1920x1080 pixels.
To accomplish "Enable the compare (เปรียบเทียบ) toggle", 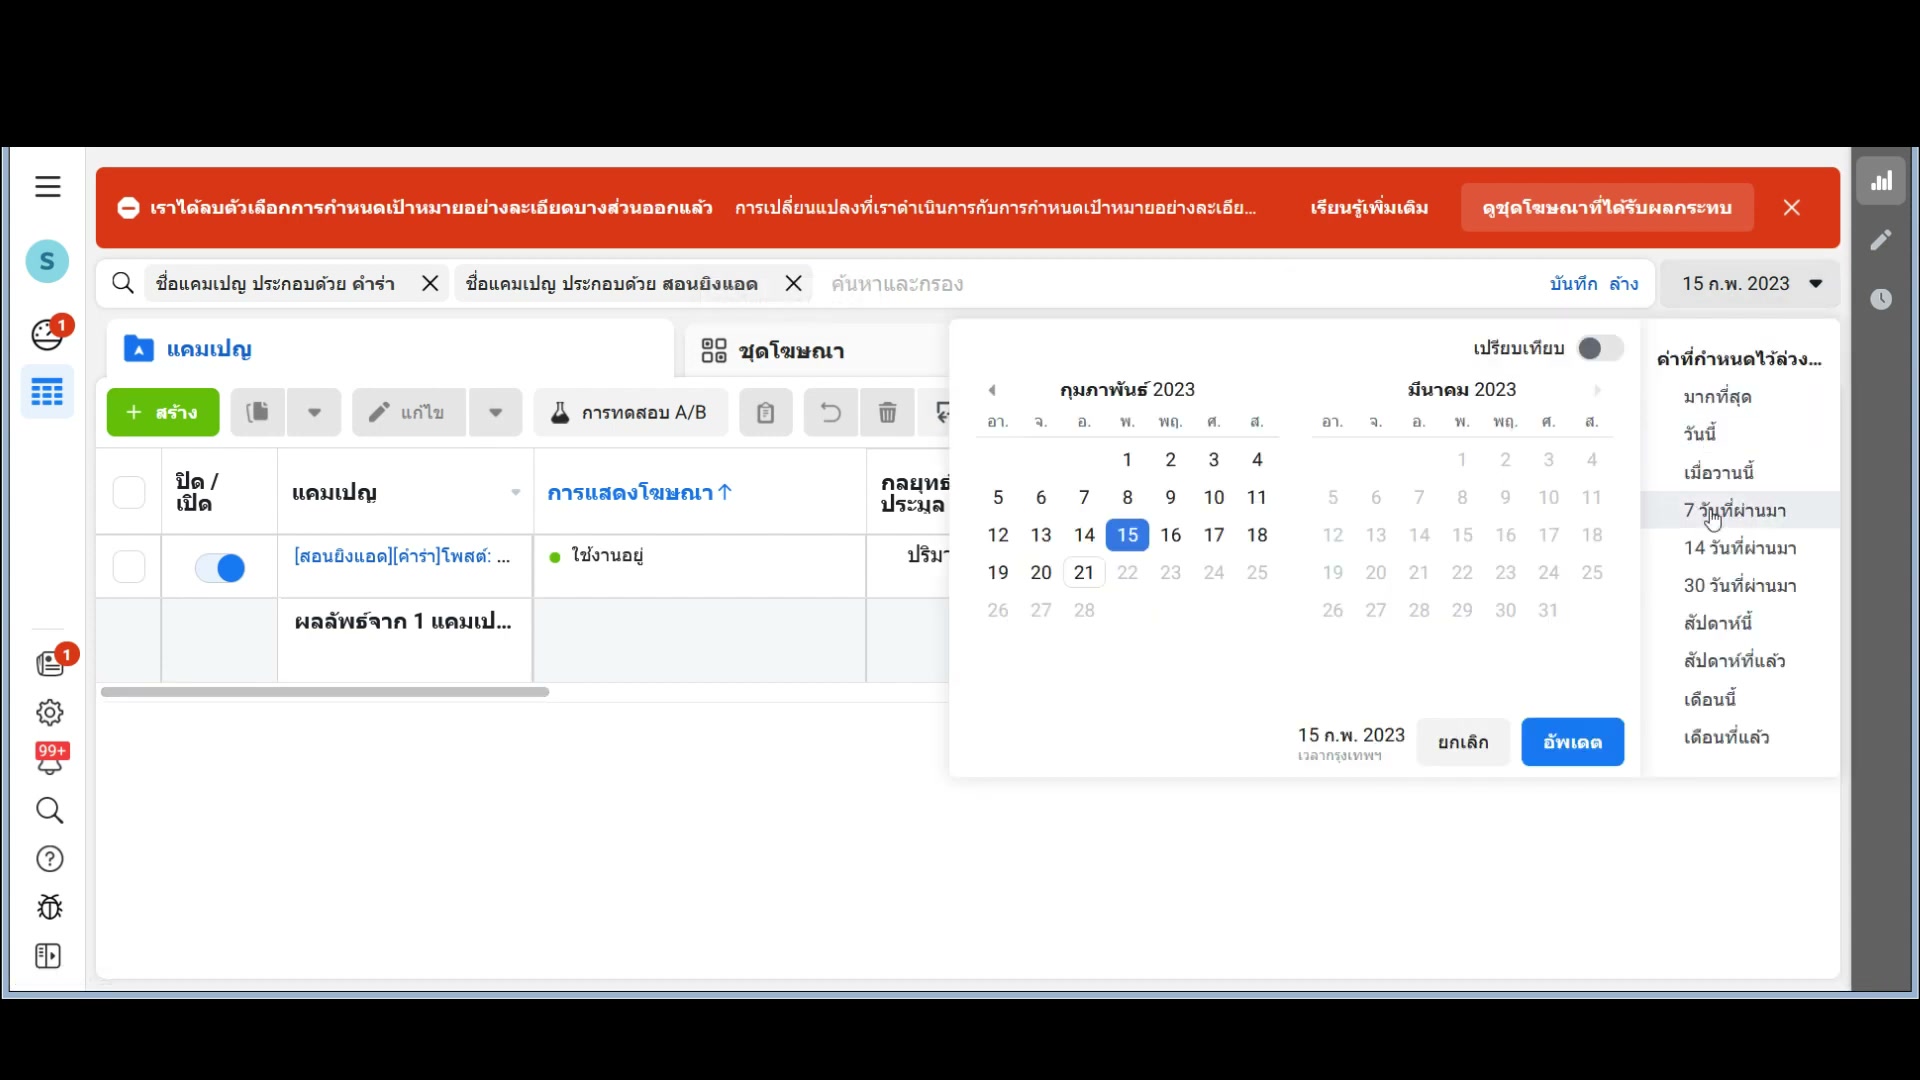I will coord(1599,348).
